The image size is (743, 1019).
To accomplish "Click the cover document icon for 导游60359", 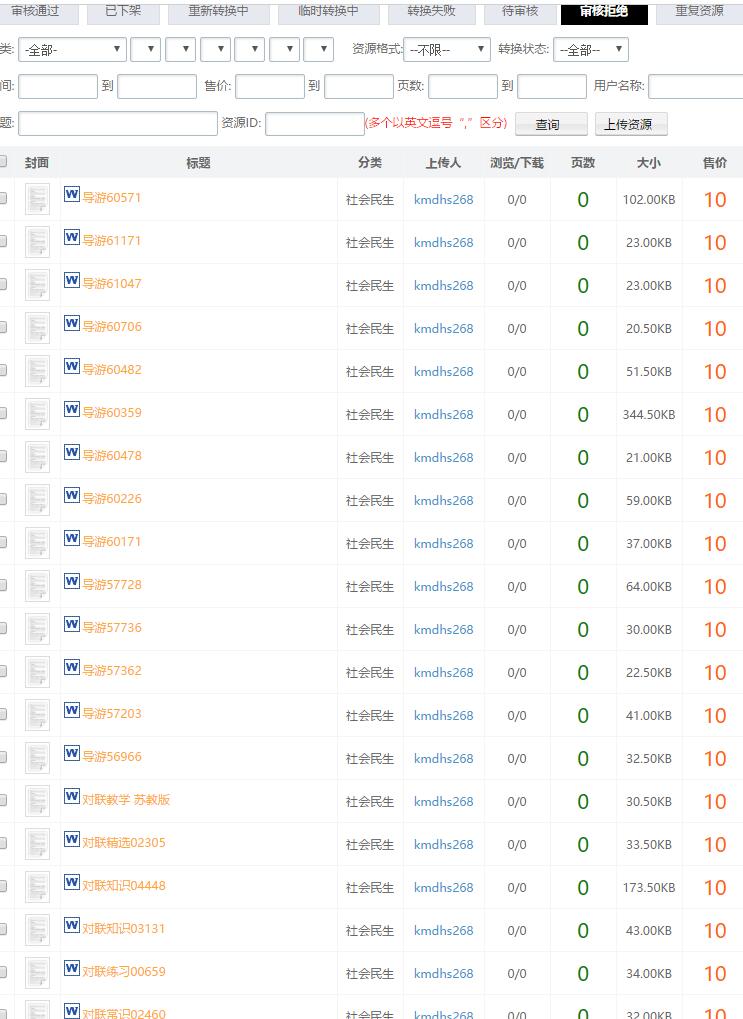I will coord(37,414).
